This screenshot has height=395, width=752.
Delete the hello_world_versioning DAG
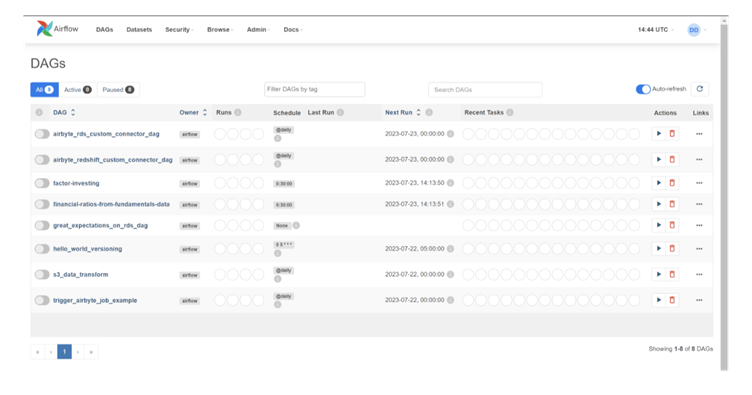(x=672, y=249)
